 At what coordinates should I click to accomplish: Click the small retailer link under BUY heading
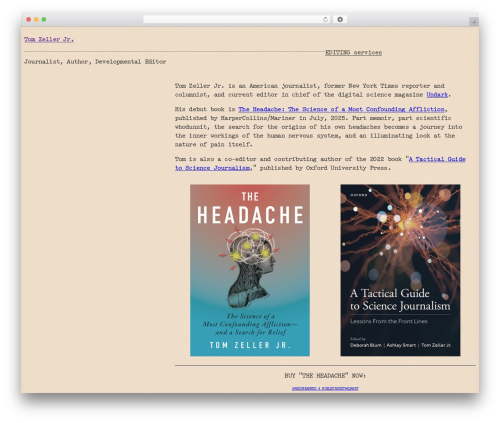[x=325, y=389]
